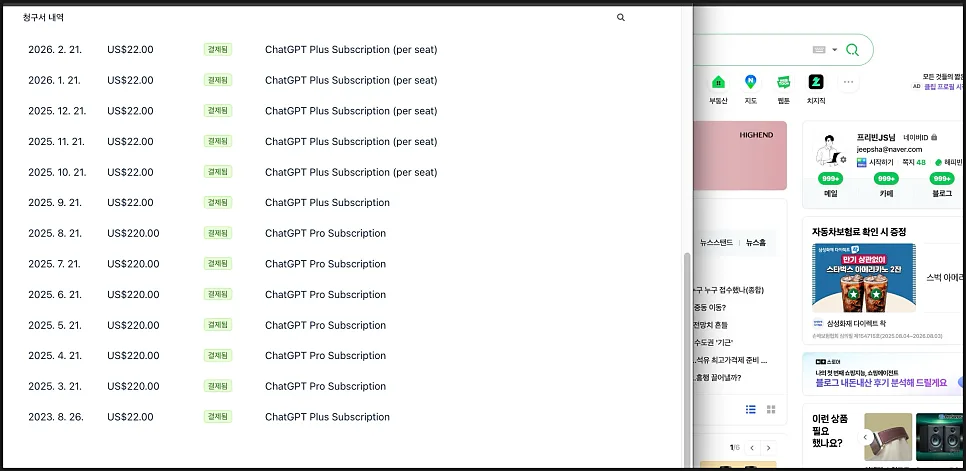Image resolution: width=966 pixels, height=471 pixels.
Task: Click ChatGPT Pro Subscription on the 2025. 6. 21. row
Action: click(325, 295)
